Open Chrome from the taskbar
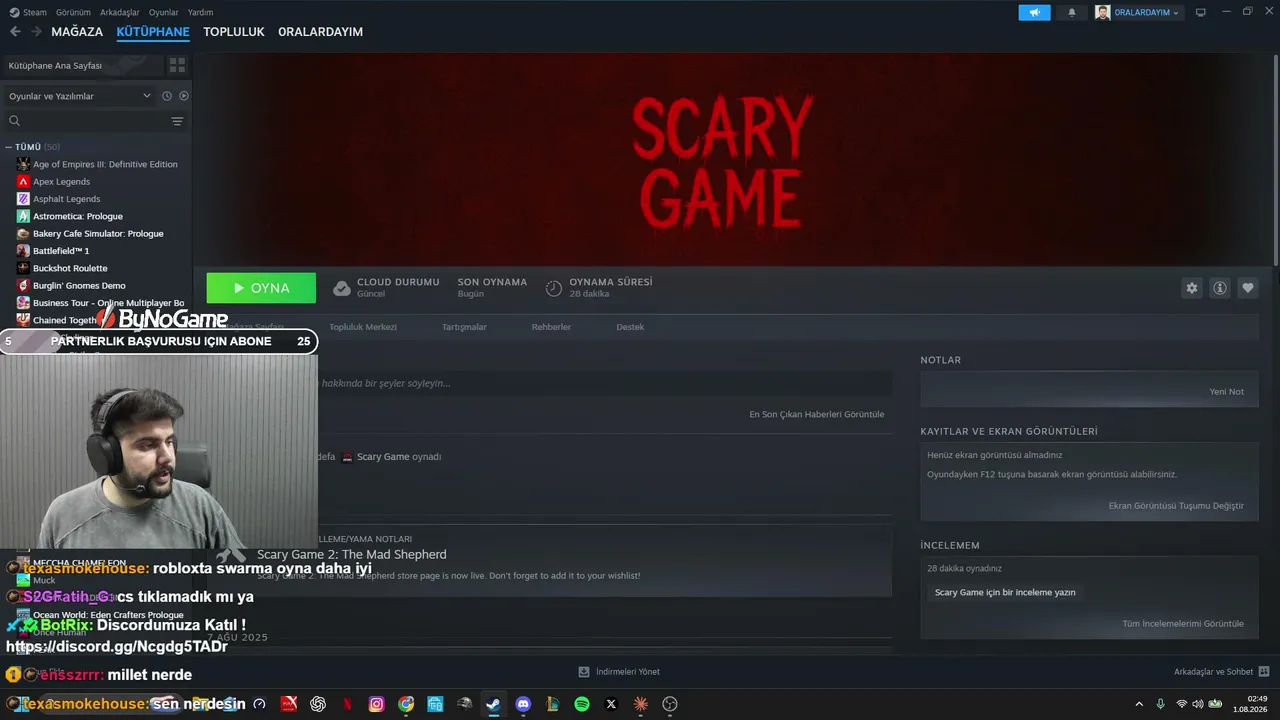This screenshot has width=1280, height=720. [406, 704]
